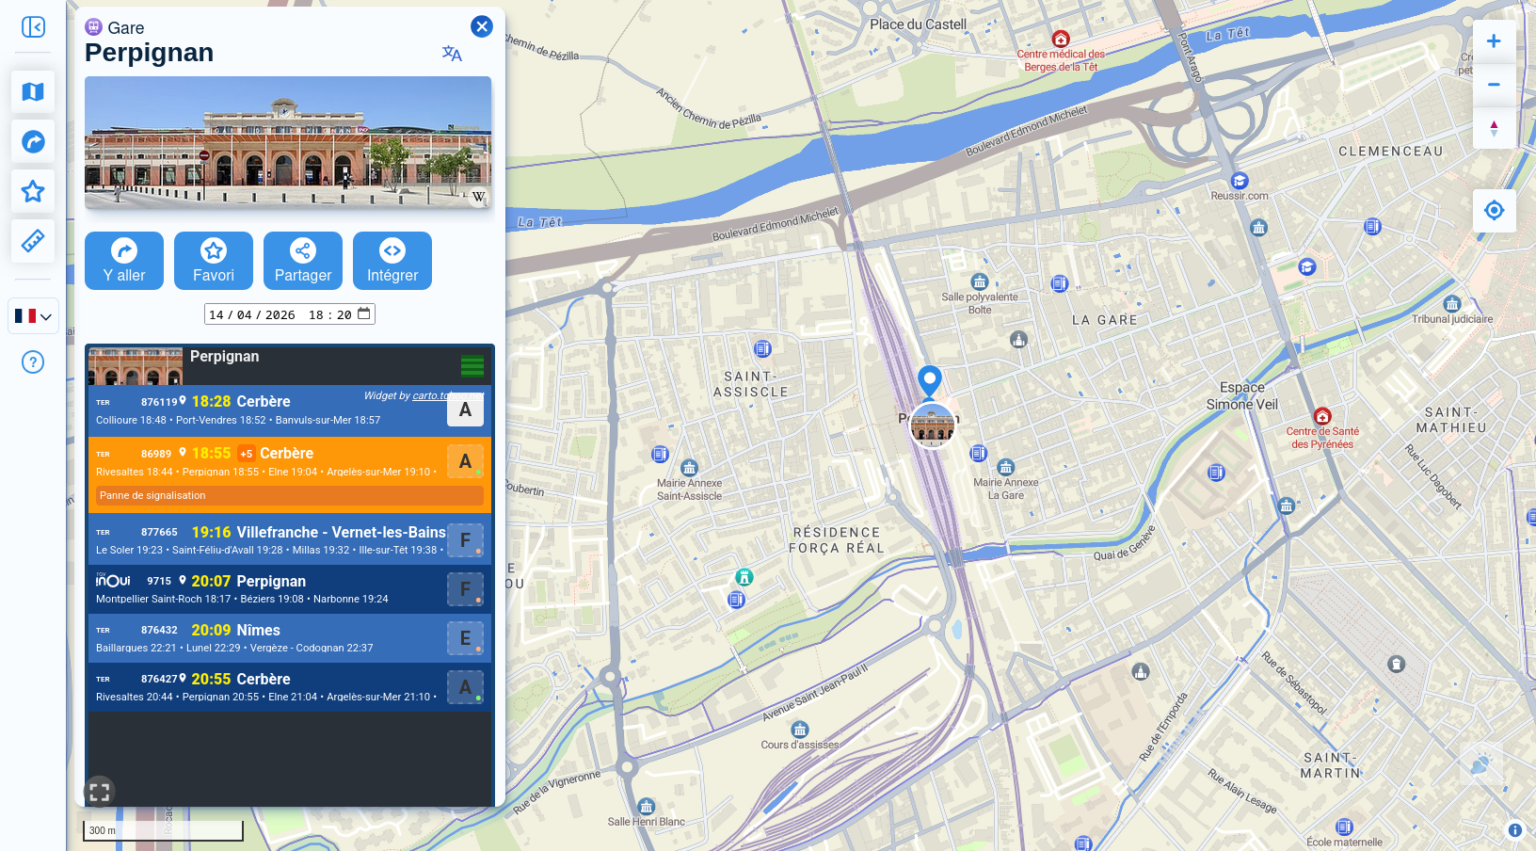Open the map layers icon
This screenshot has height=851, width=1536.
tap(33, 92)
